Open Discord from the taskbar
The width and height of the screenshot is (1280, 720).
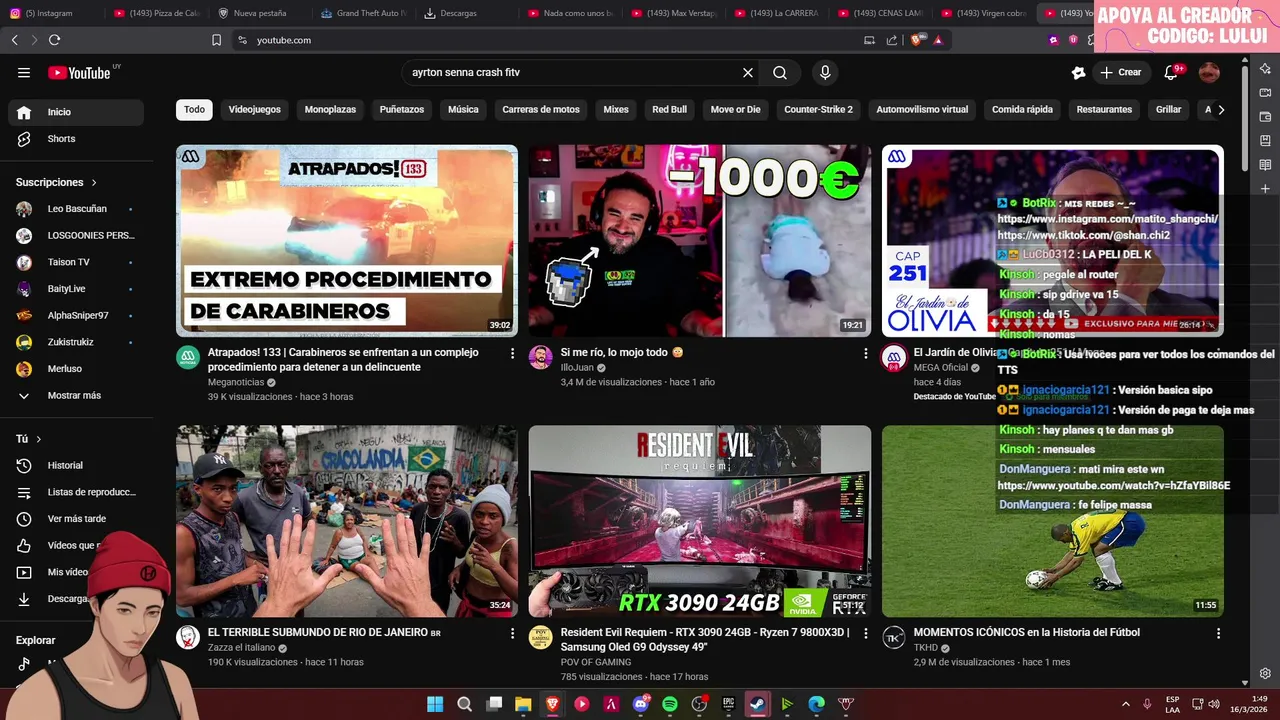tap(641, 704)
